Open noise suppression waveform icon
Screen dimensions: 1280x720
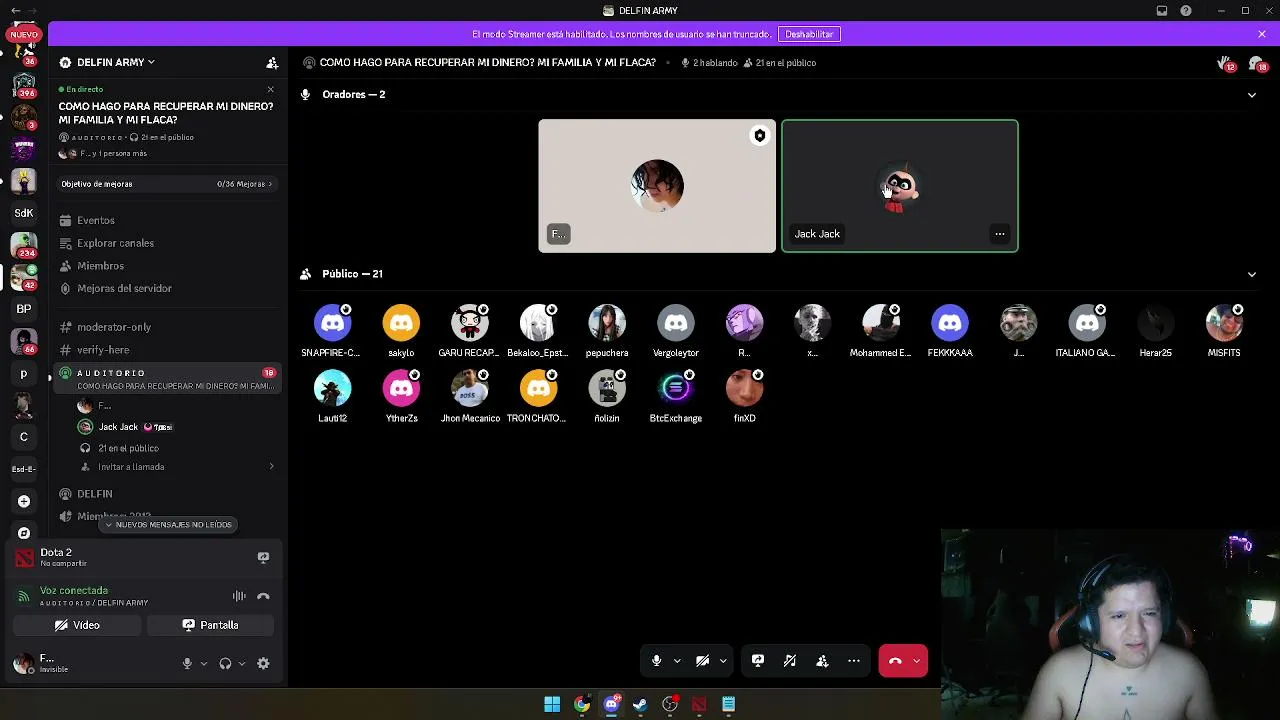point(239,596)
